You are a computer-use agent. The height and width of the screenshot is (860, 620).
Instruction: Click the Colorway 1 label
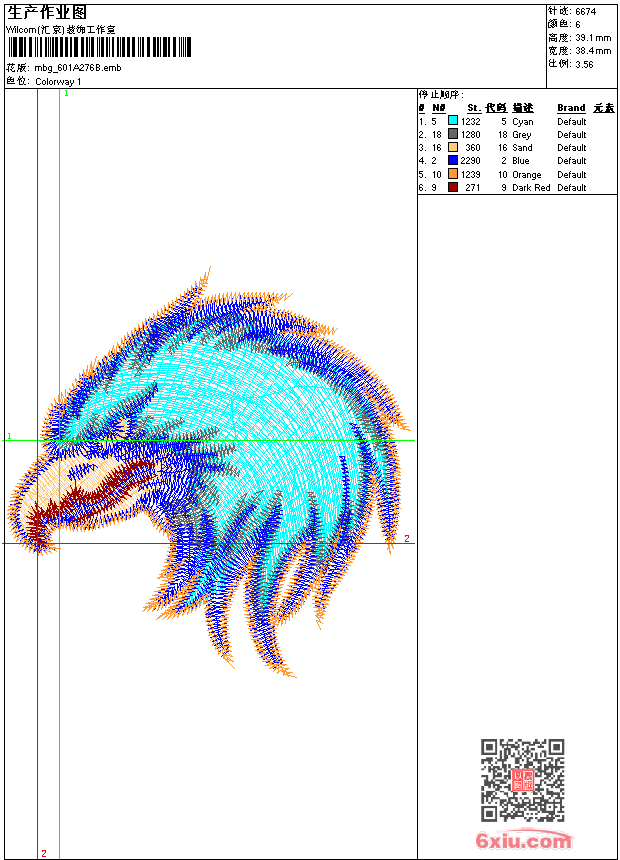coord(58,81)
